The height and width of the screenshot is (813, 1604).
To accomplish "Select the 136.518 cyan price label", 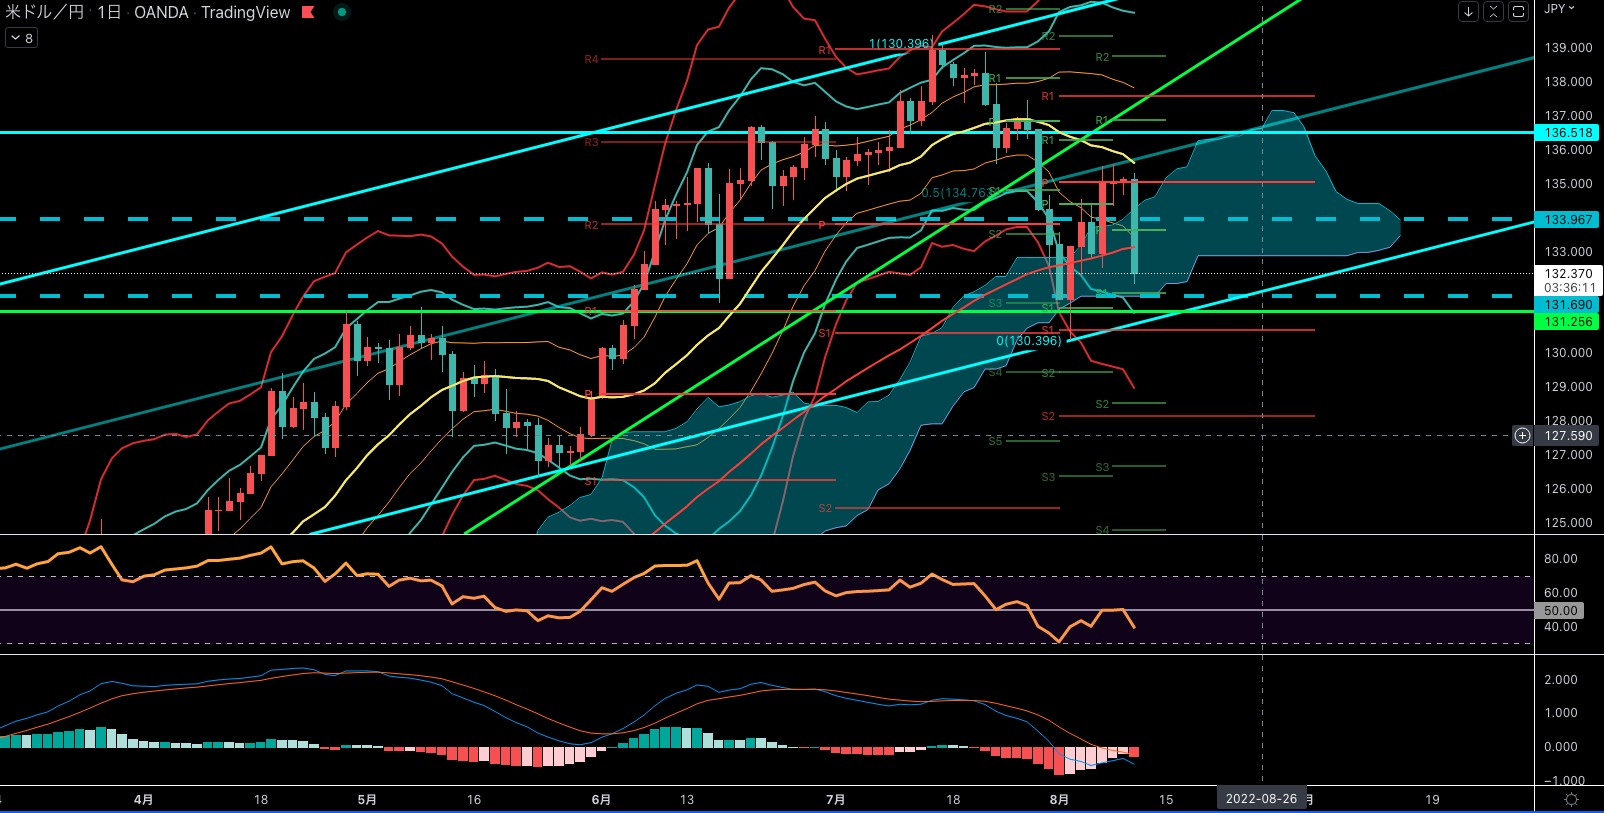I will click(x=1568, y=133).
